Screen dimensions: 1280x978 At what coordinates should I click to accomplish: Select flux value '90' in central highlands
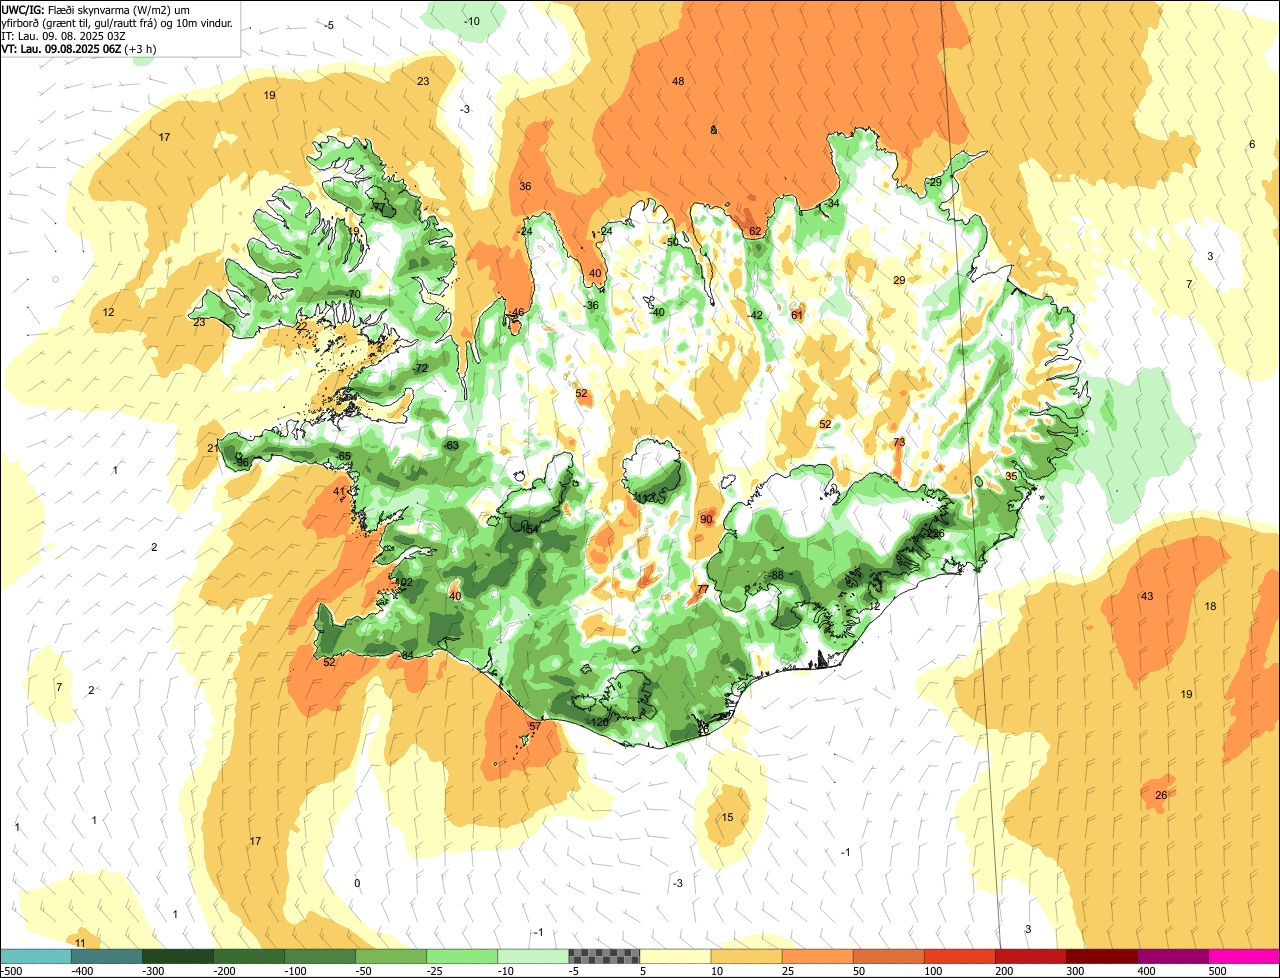[x=706, y=519]
